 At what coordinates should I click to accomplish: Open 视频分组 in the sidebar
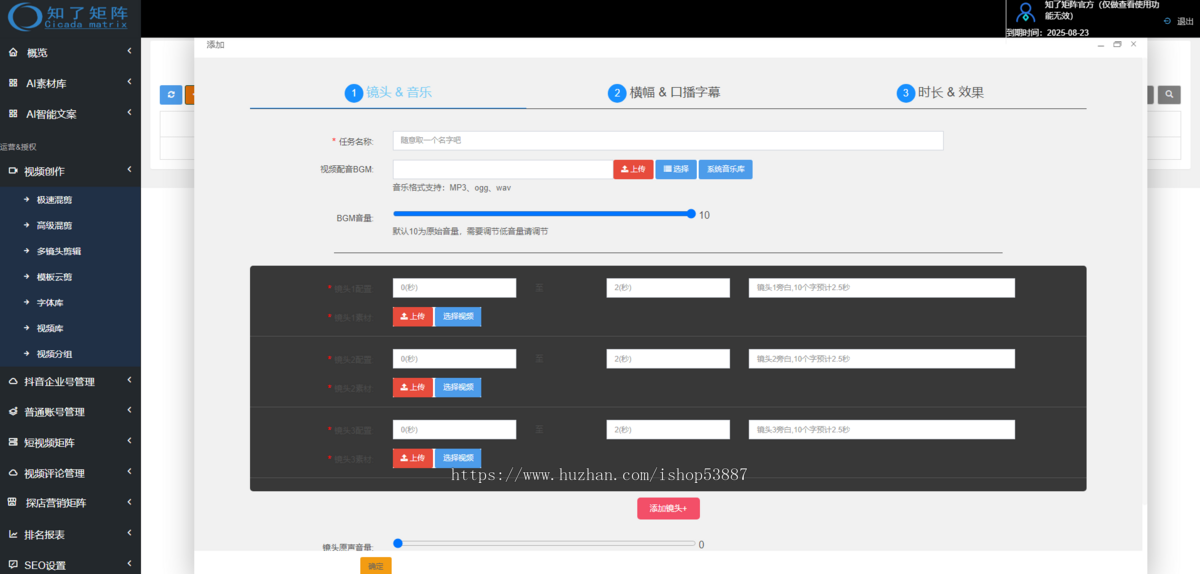pyautogui.click(x=54, y=354)
